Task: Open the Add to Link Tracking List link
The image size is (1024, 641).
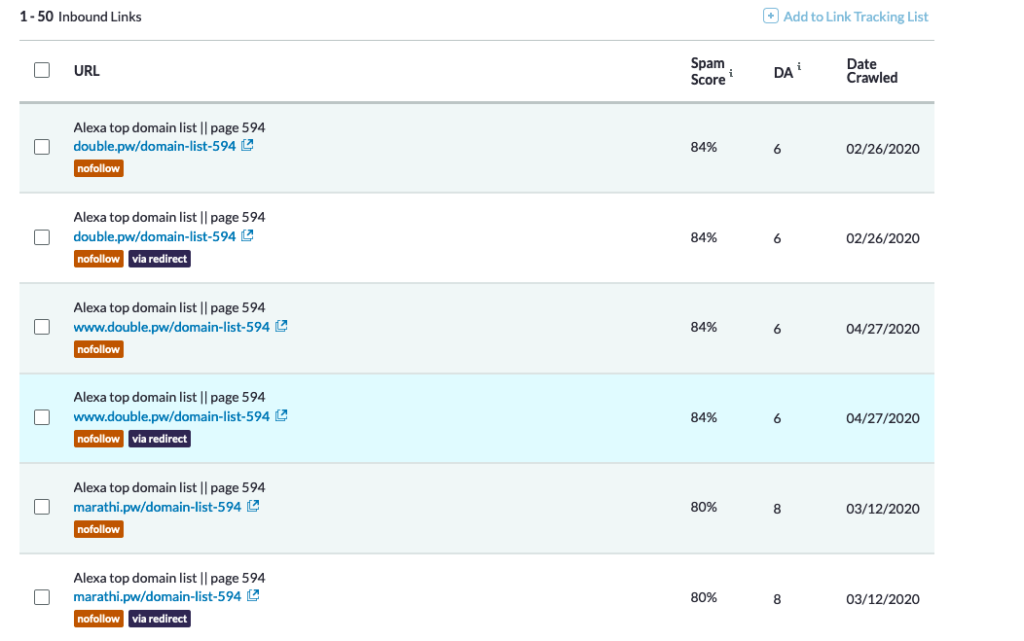Action: (856, 17)
